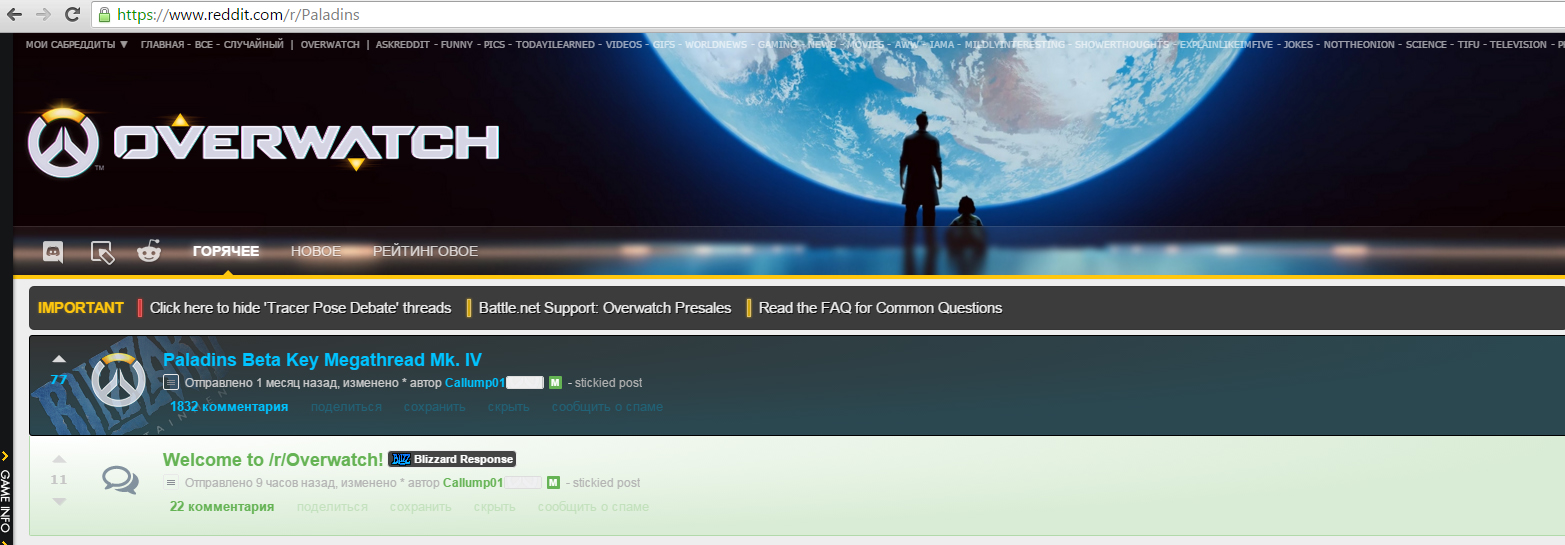This screenshot has width=1565, height=545.
Task: Open JOKES in the top bar
Action: click(x=1298, y=44)
